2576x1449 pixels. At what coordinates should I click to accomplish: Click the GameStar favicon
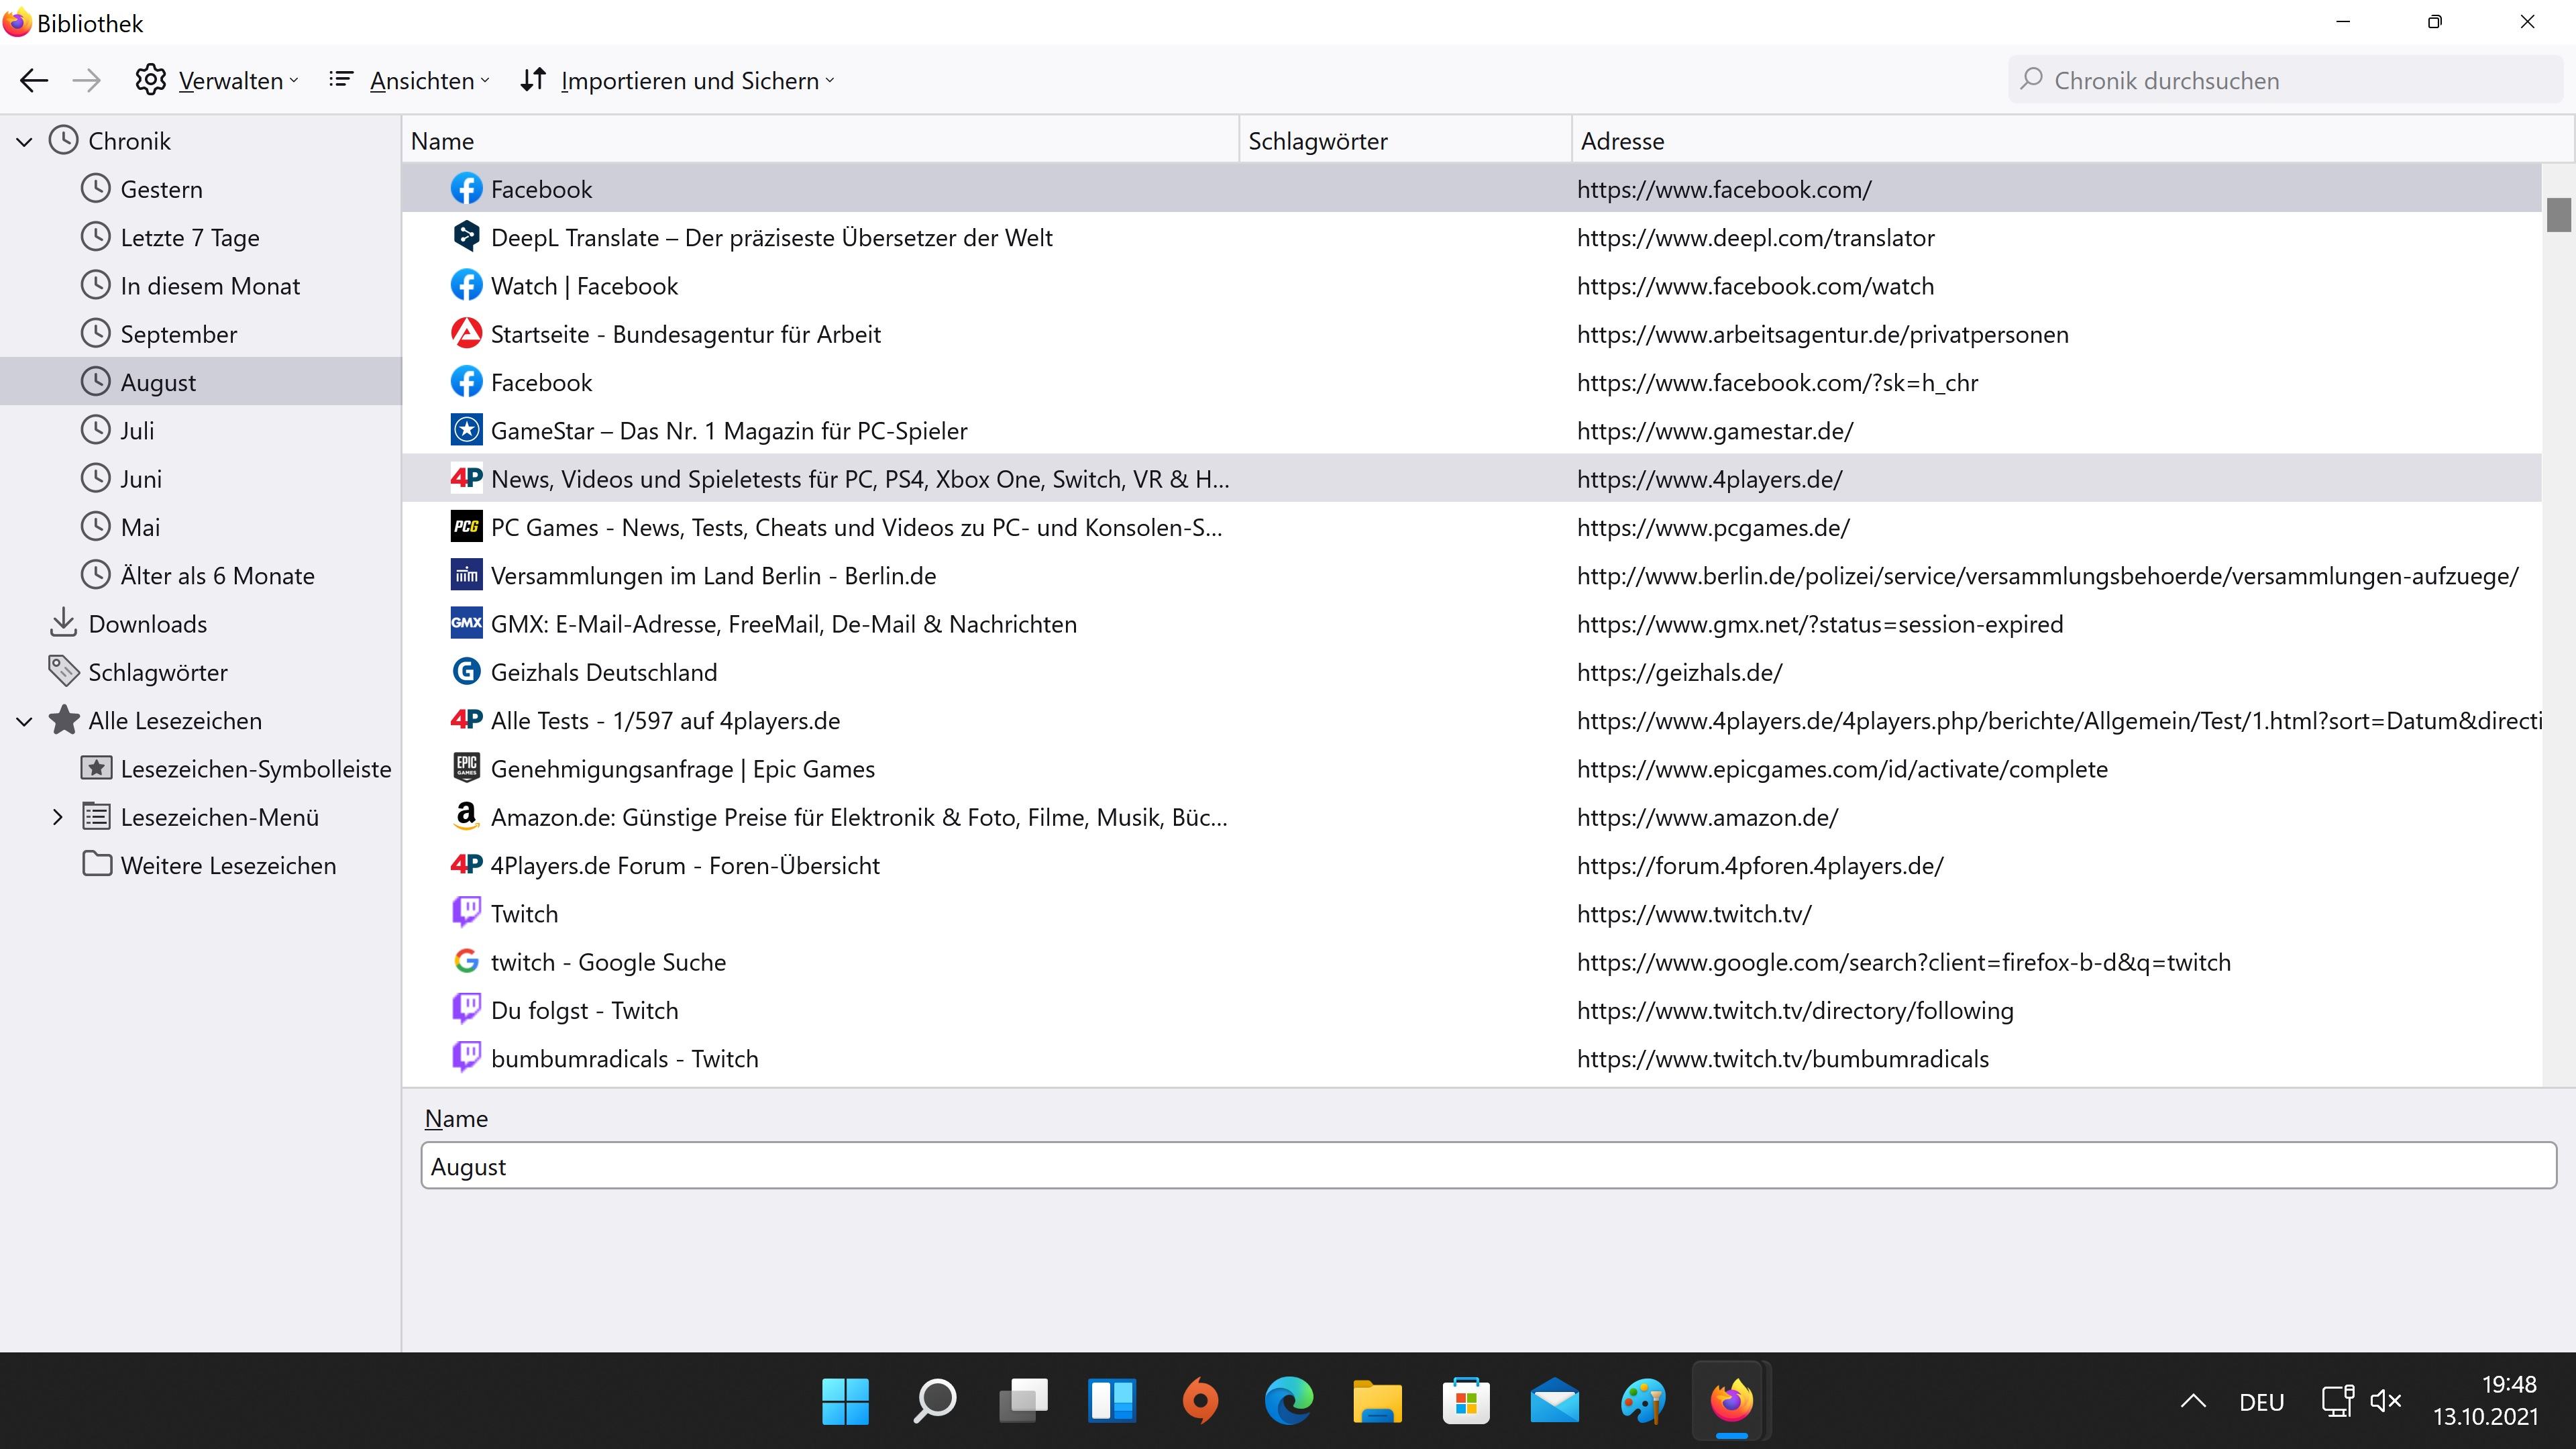(466, 431)
